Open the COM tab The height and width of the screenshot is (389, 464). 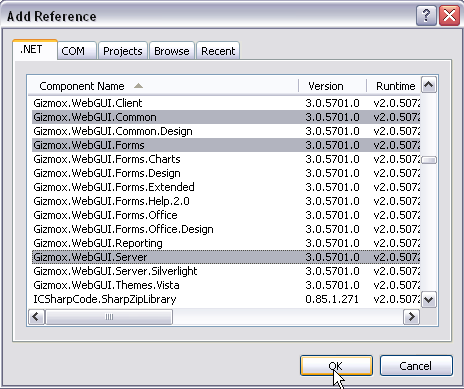[x=77, y=51]
